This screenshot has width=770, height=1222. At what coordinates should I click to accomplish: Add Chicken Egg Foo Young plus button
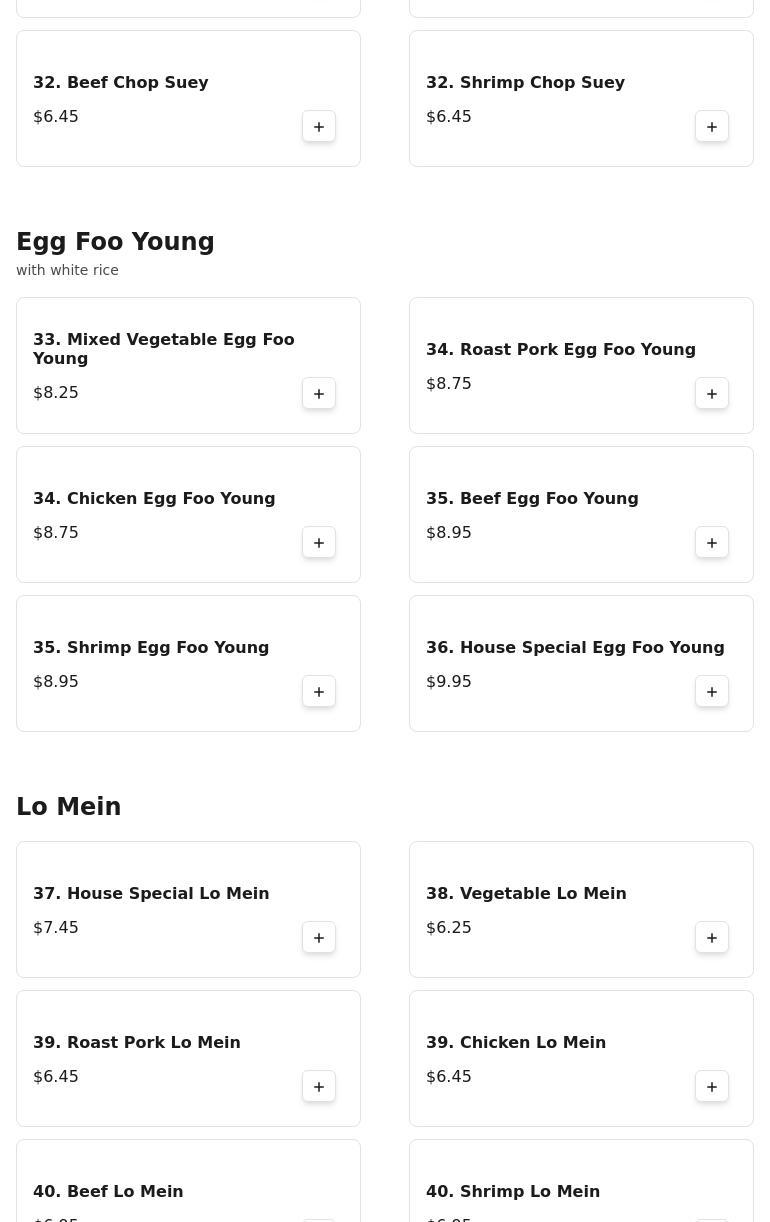click(x=319, y=543)
